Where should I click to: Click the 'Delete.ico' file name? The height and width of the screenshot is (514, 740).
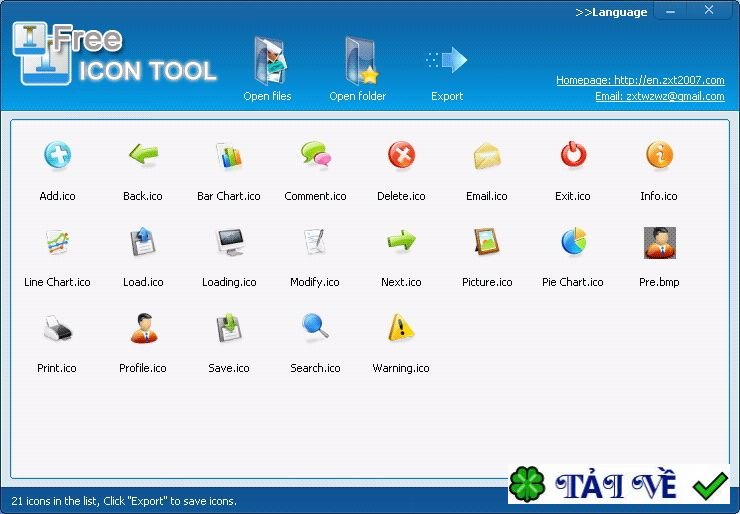(x=401, y=196)
